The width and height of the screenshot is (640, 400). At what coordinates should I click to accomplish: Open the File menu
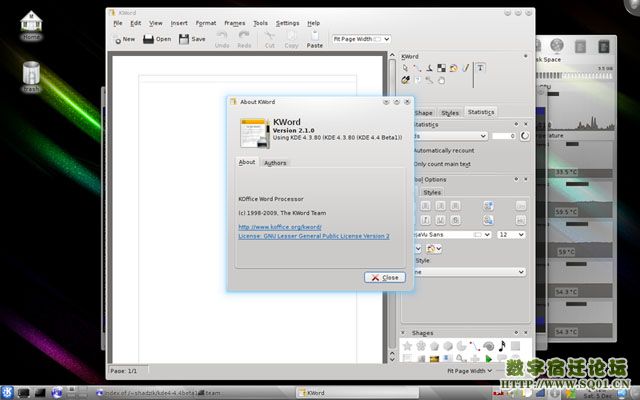118,23
